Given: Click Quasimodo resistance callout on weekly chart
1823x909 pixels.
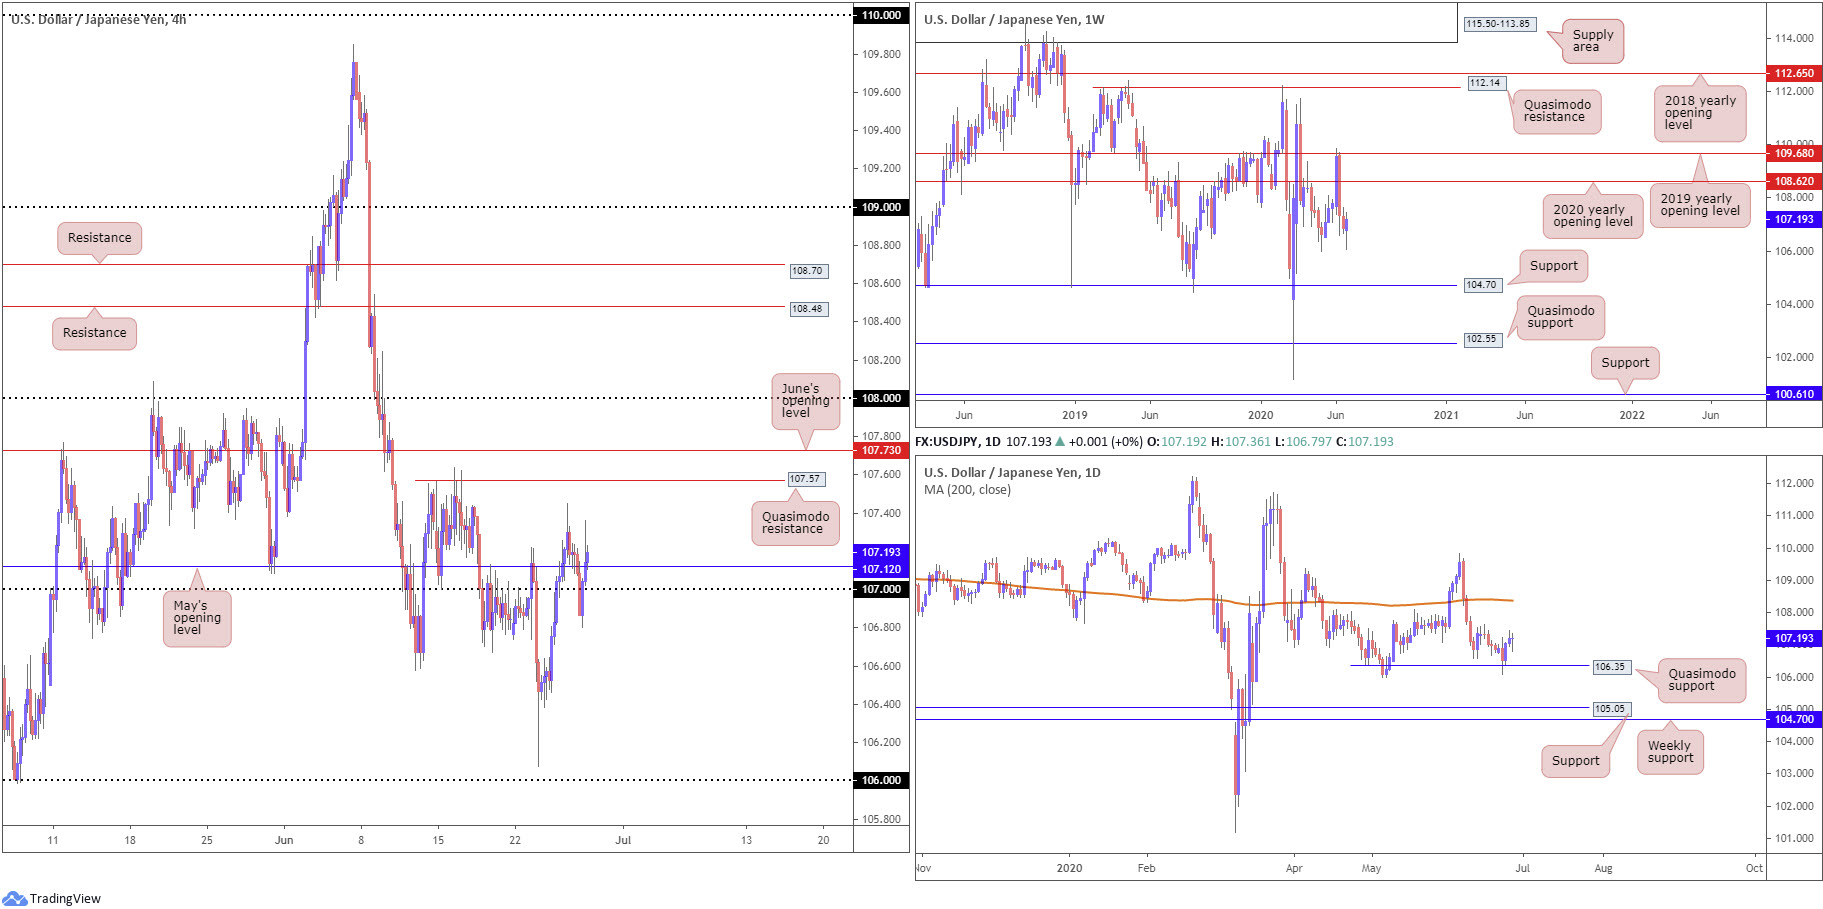Looking at the screenshot, I should (x=1556, y=111).
